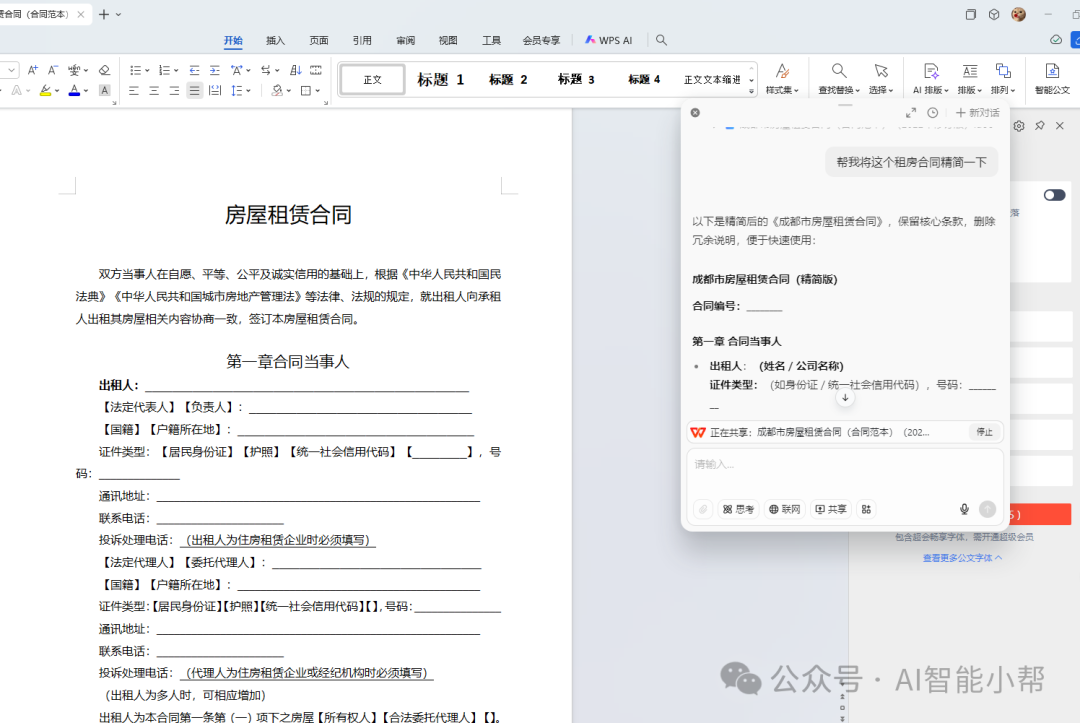Close the AI chat floating panel

coord(695,113)
